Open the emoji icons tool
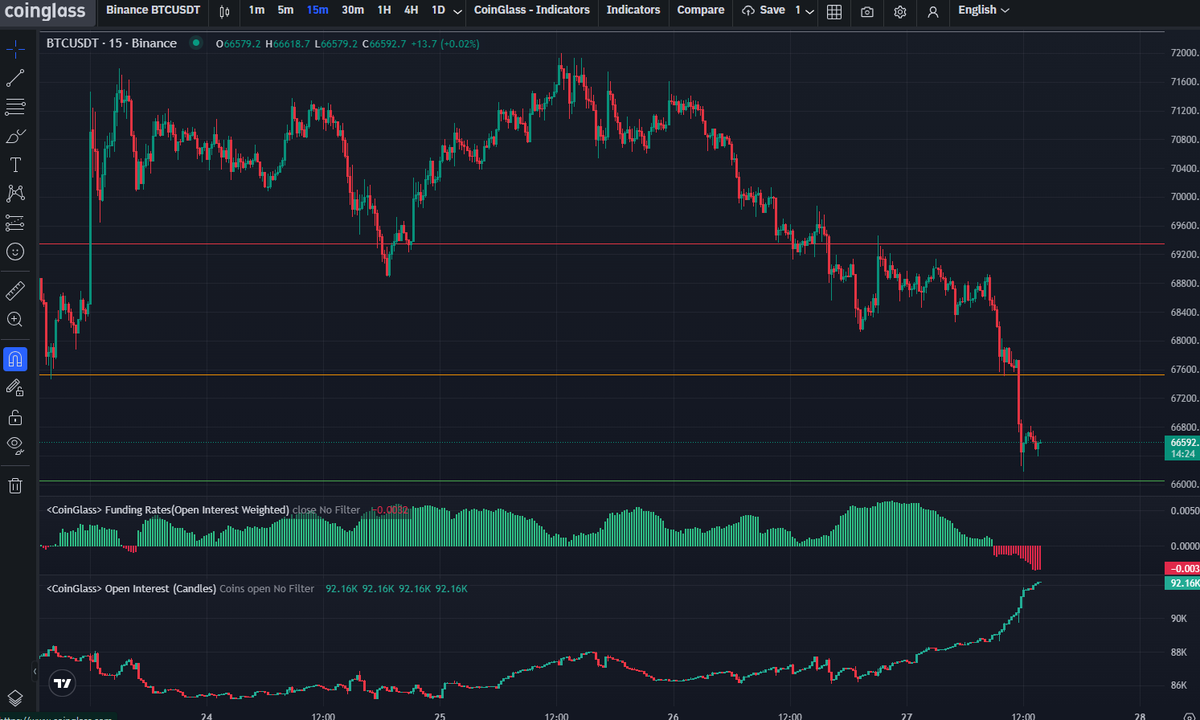Image resolution: width=1200 pixels, height=720 pixels. coord(15,251)
